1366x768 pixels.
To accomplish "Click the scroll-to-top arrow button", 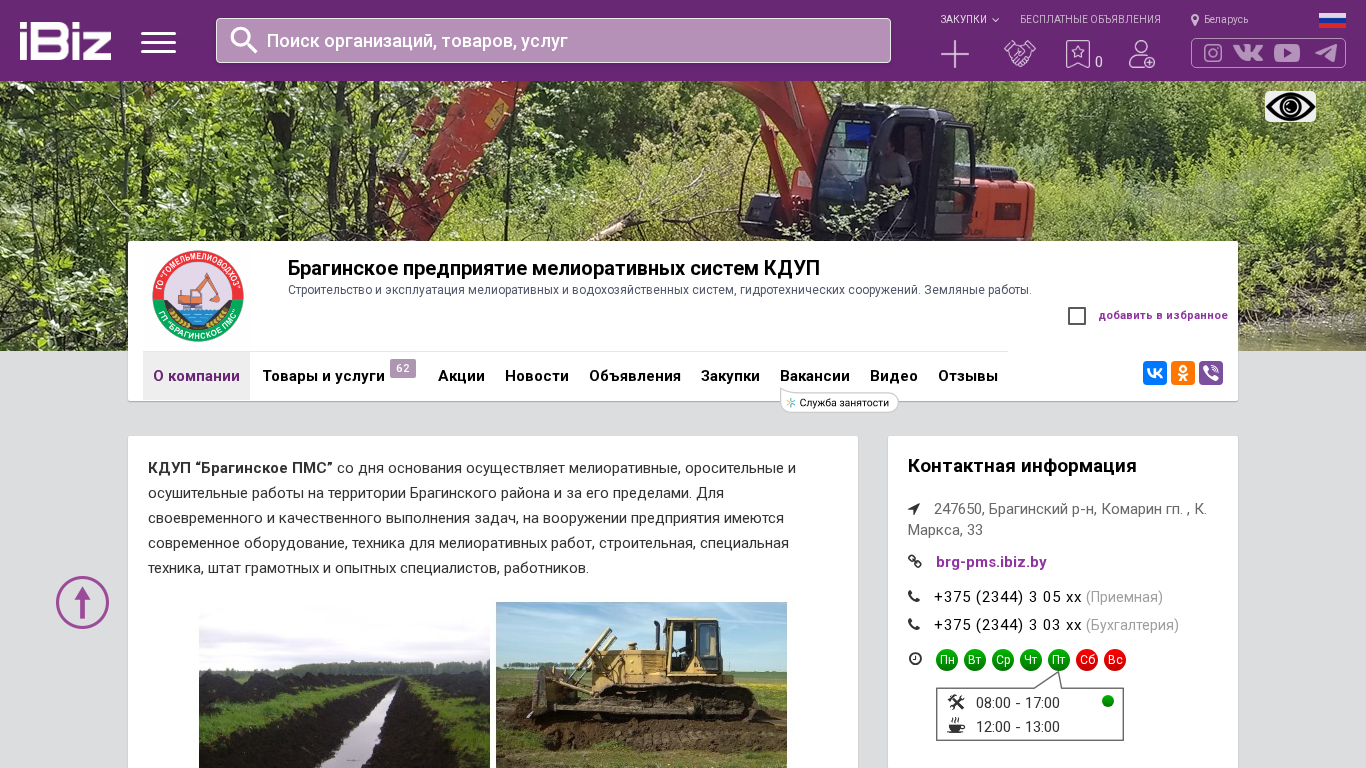I will pyautogui.click(x=82, y=602).
